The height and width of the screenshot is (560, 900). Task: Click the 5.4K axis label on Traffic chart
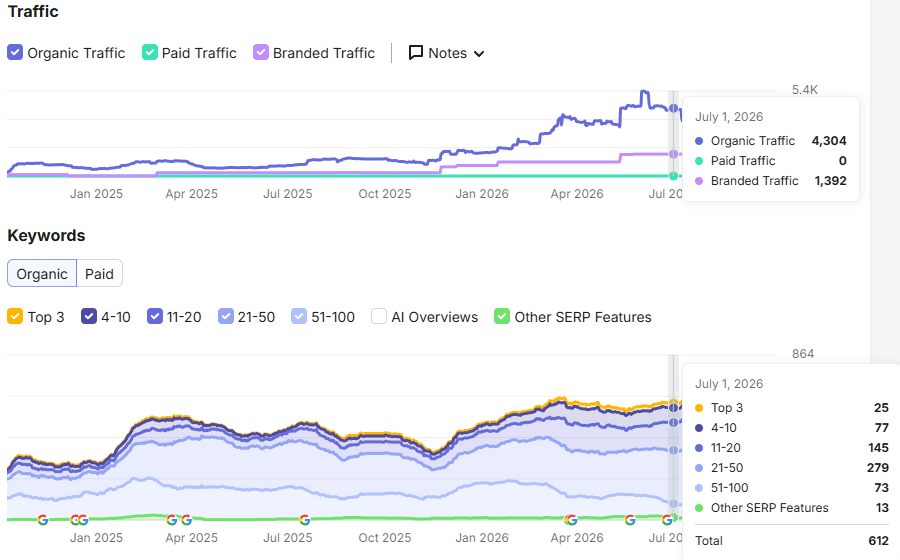805,90
